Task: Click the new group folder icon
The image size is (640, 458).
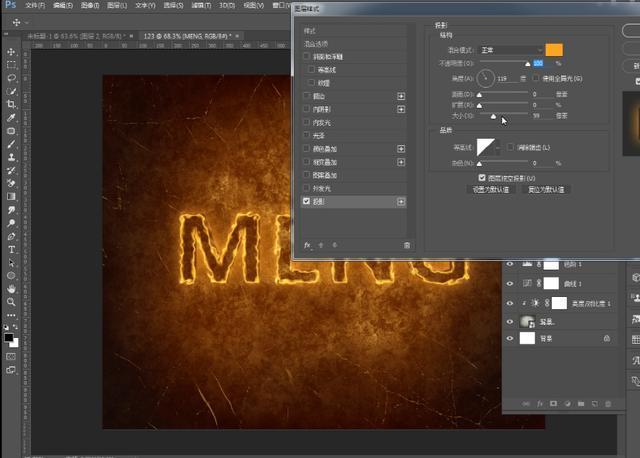Action: pyautogui.click(x=581, y=404)
